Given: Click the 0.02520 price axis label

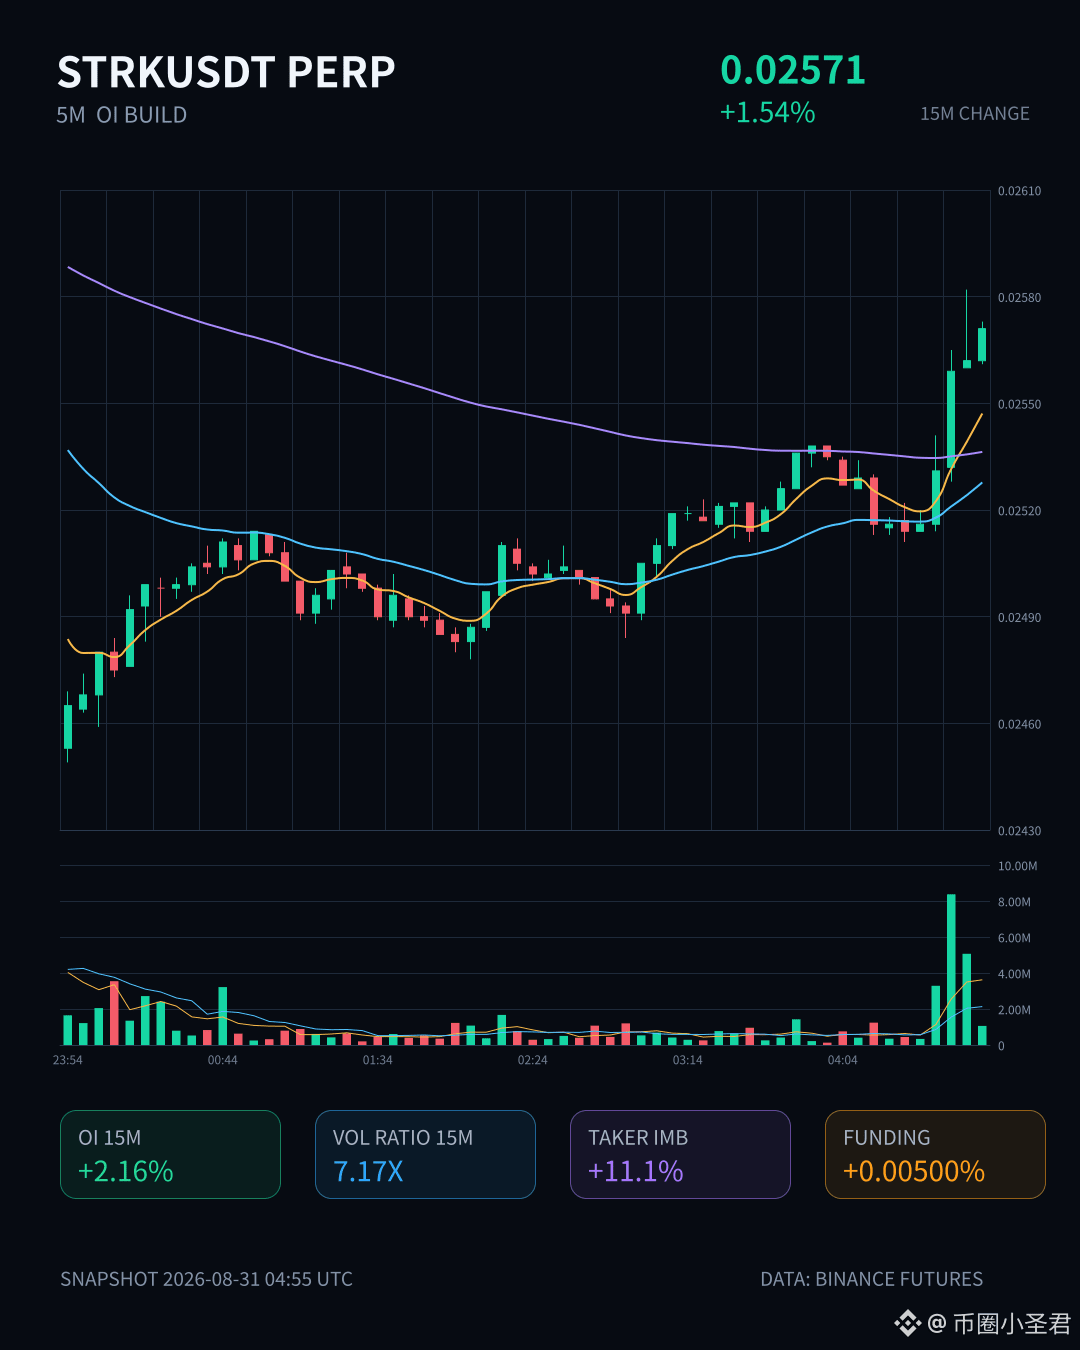Looking at the screenshot, I should point(1019,511).
